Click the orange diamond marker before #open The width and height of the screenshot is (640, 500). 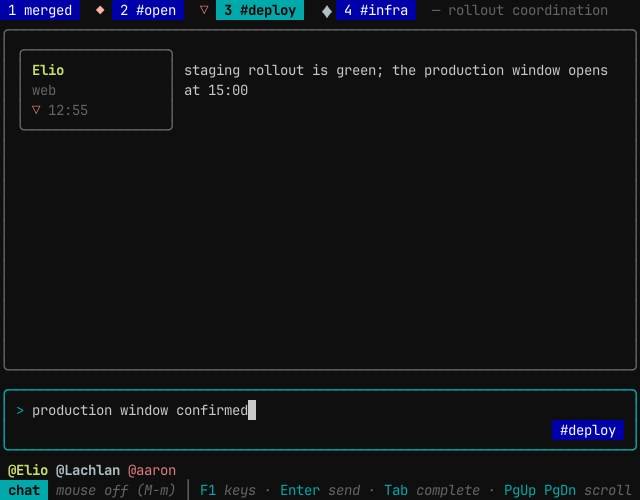pos(100,10)
